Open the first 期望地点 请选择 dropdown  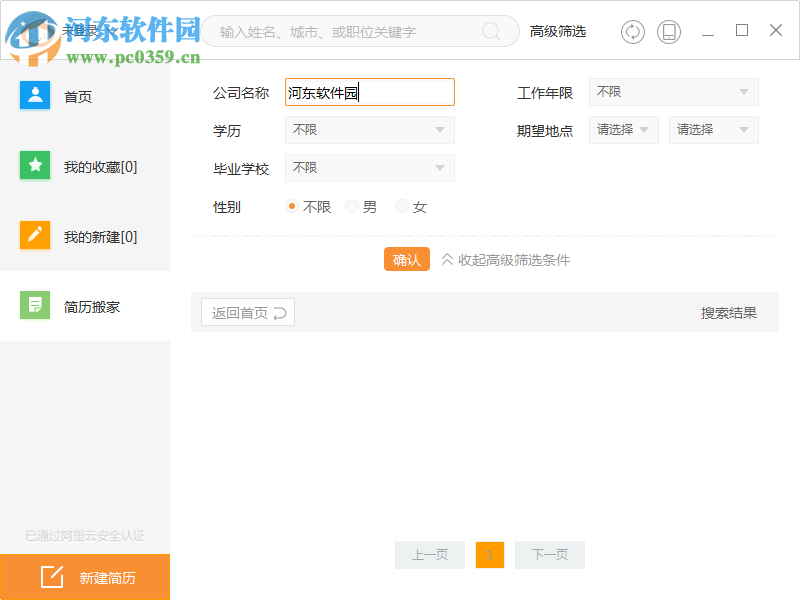tap(623, 130)
